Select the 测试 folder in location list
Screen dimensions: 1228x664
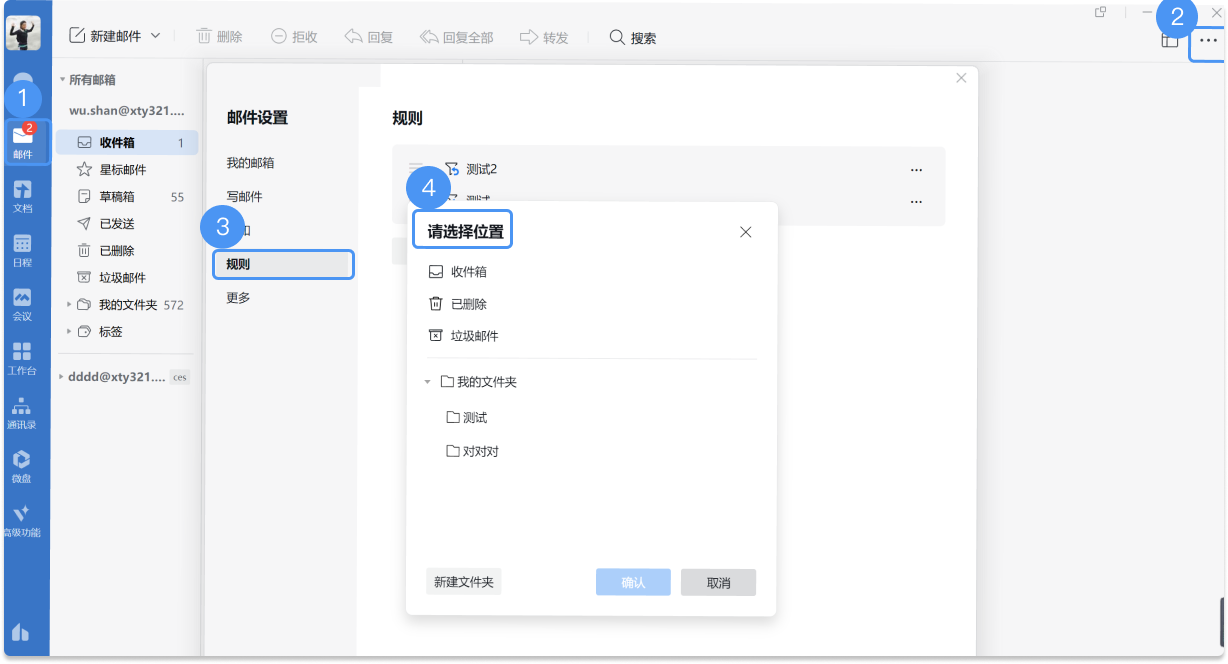[474, 418]
